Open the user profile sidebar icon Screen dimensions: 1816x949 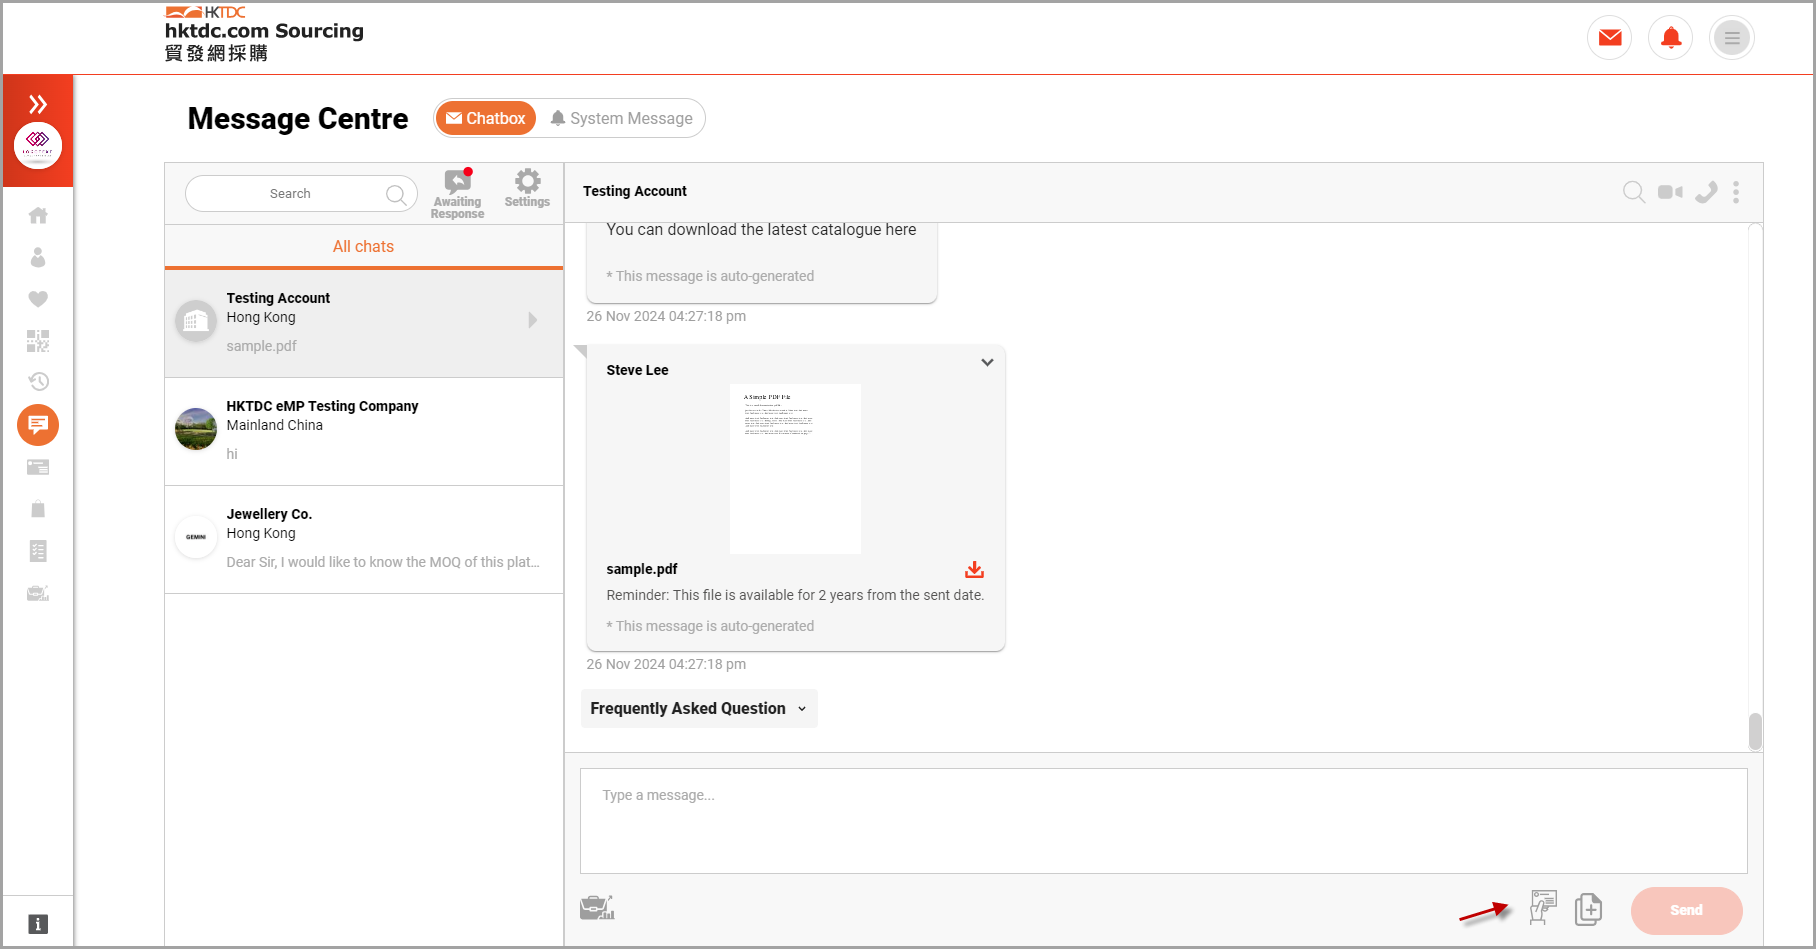(x=38, y=257)
